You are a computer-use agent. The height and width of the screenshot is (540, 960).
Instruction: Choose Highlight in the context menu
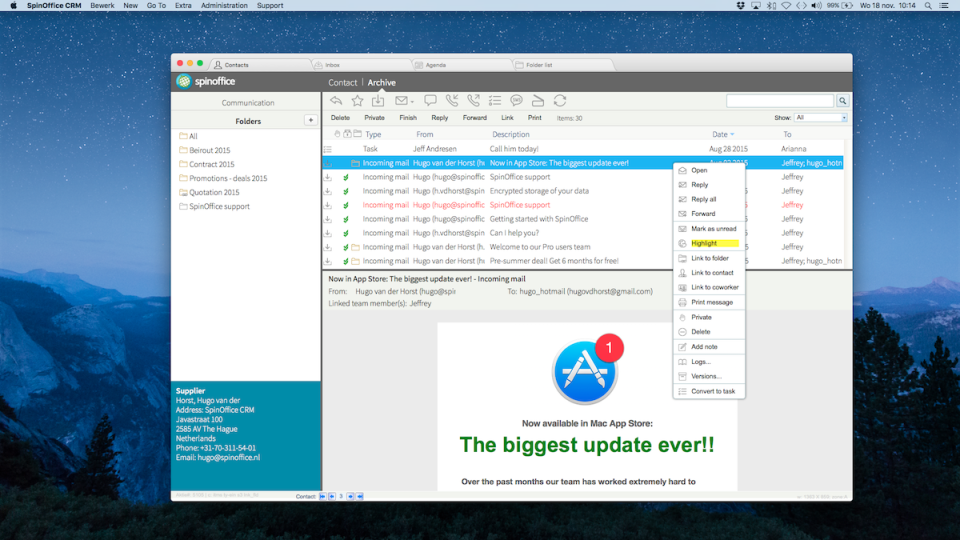click(x=709, y=243)
